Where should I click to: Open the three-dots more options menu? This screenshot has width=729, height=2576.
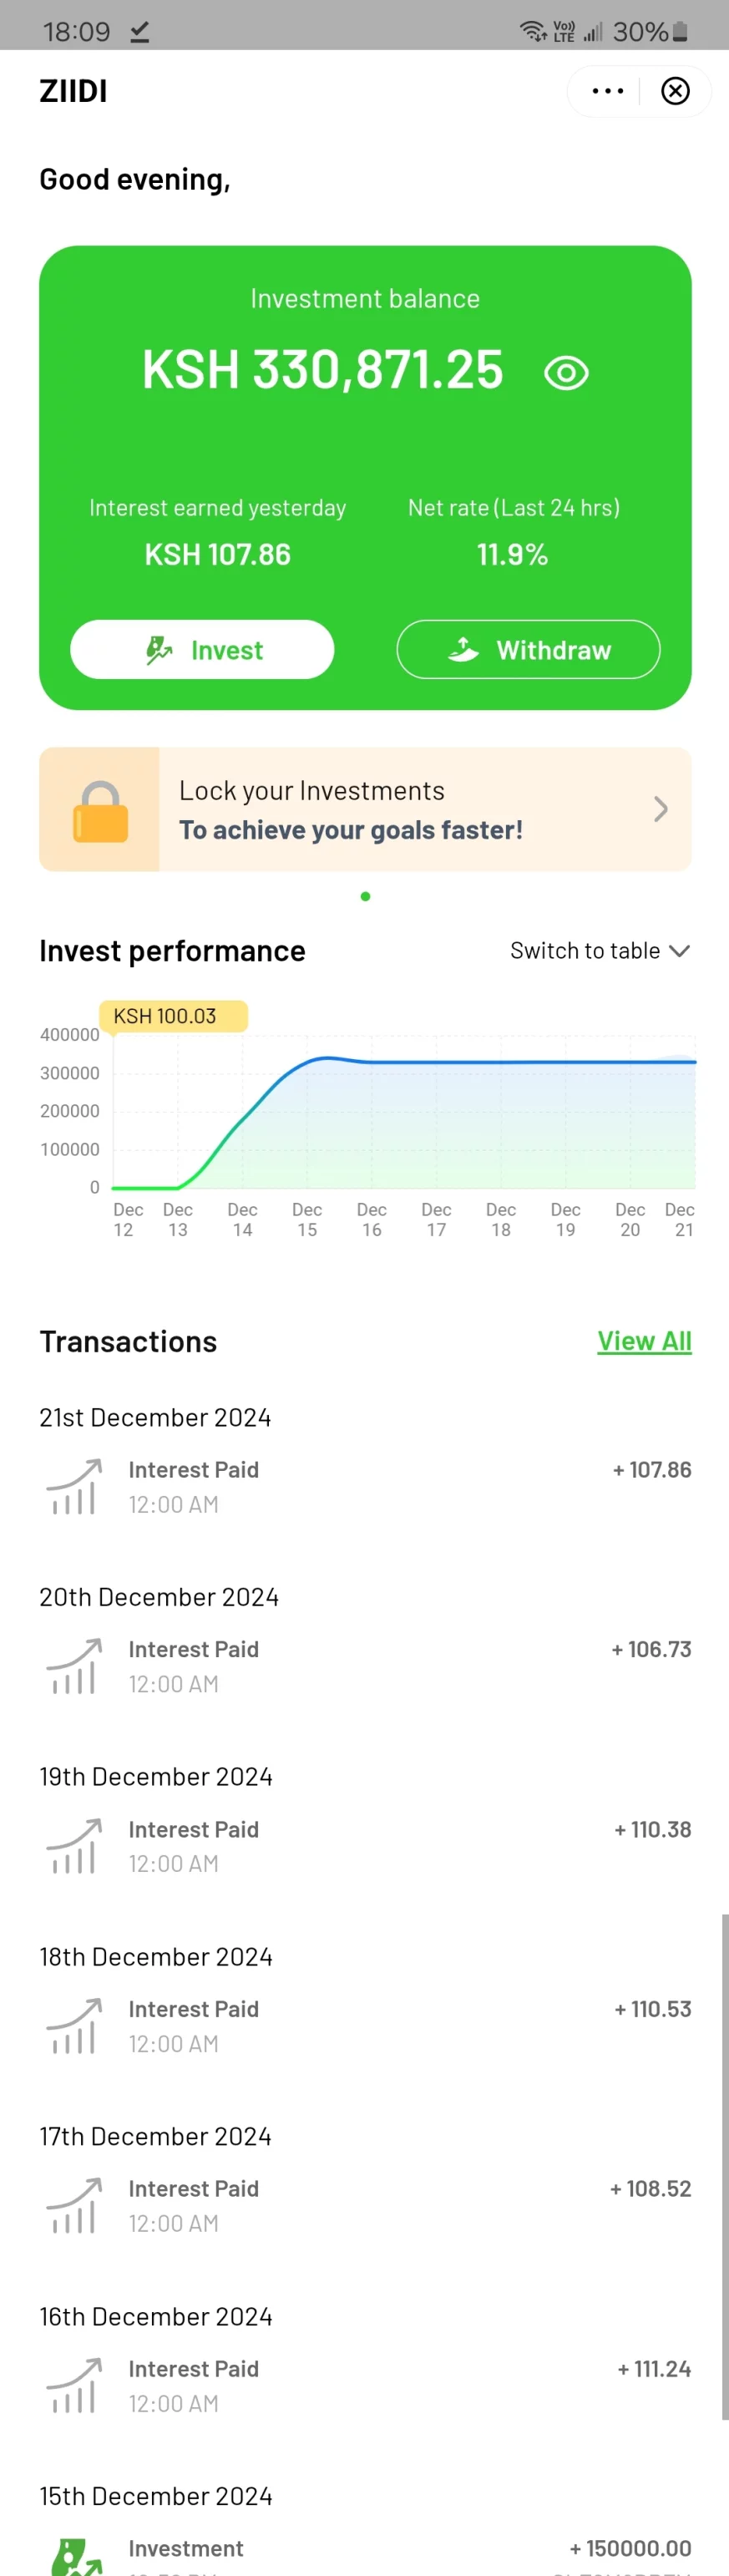tap(607, 91)
